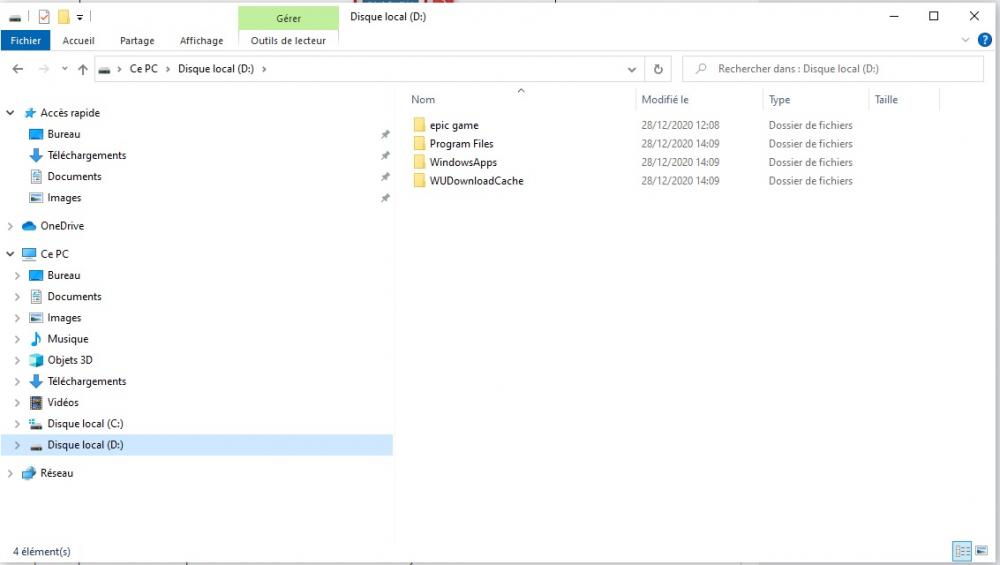This screenshot has width=1000, height=565.
Task: Open the recent locations dropdown
Action: tap(64, 69)
